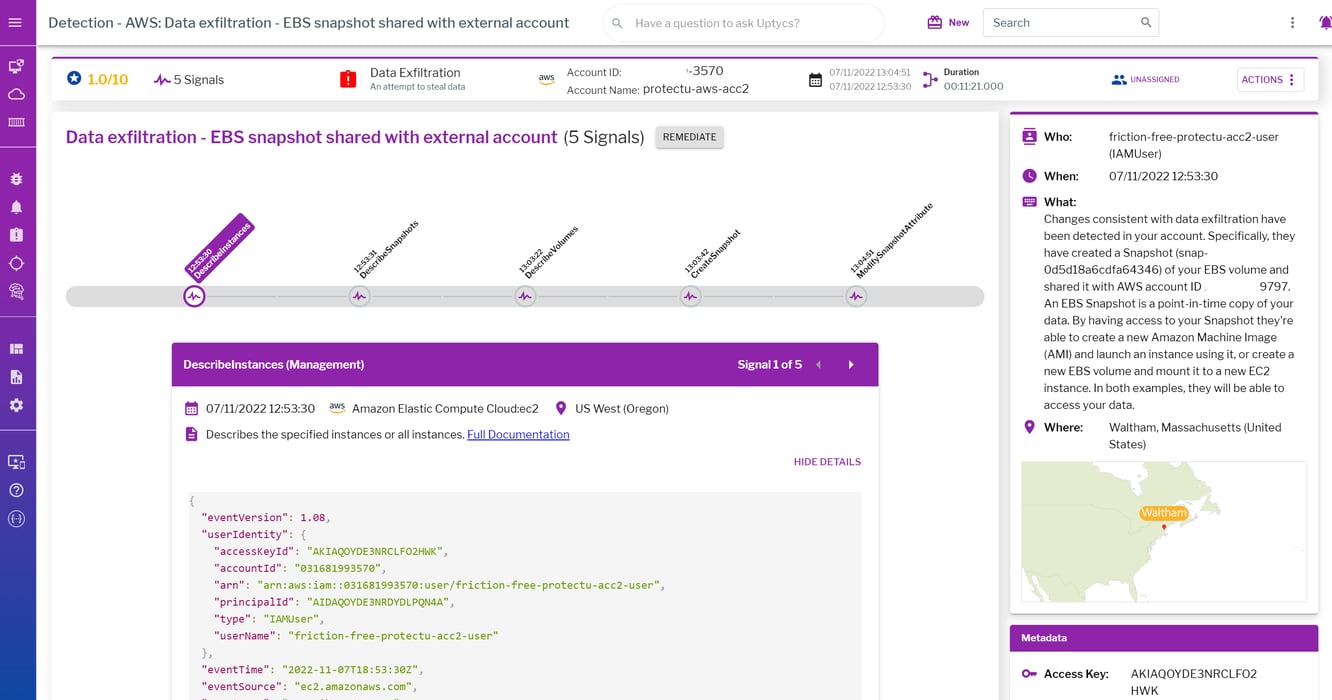Click the 5 Signals indicator
This screenshot has width=1332, height=700.
click(188, 79)
